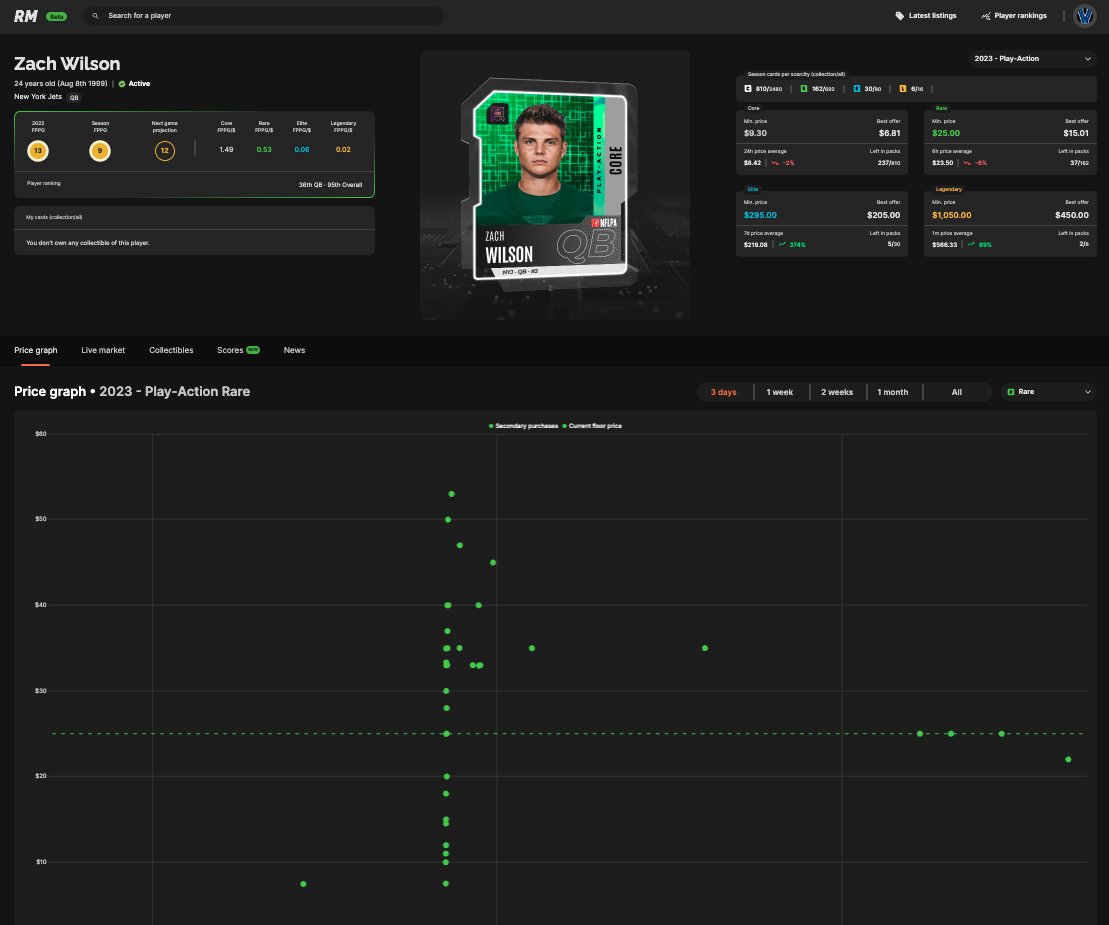Click Legendary min price $1,050.00

[x=951, y=215]
